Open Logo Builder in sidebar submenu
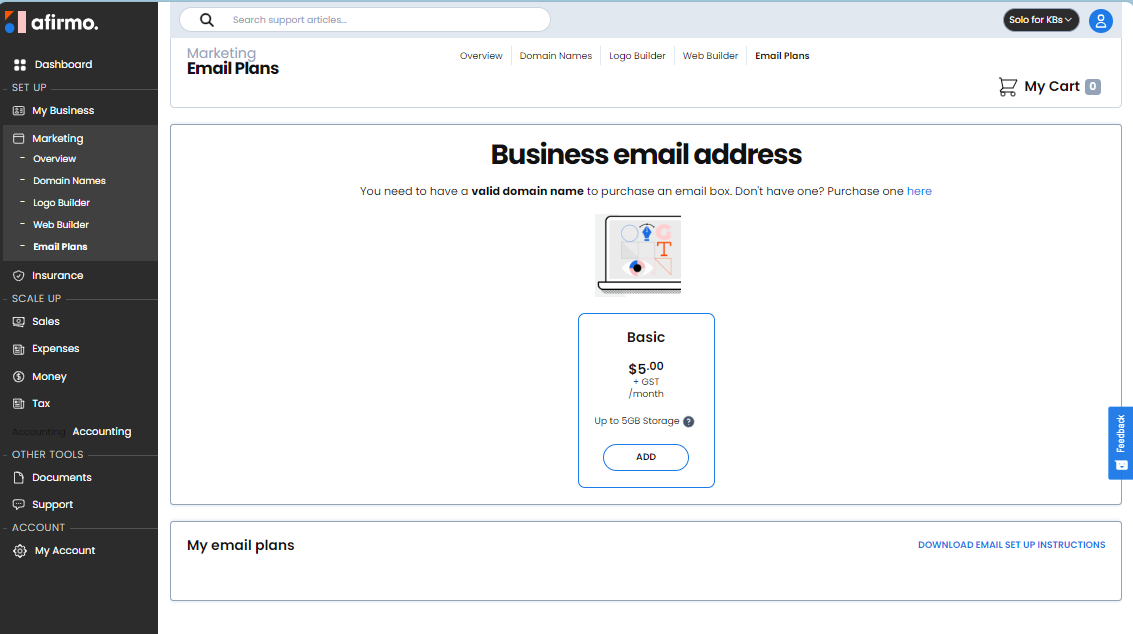This screenshot has width=1133, height=634. pos(61,203)
